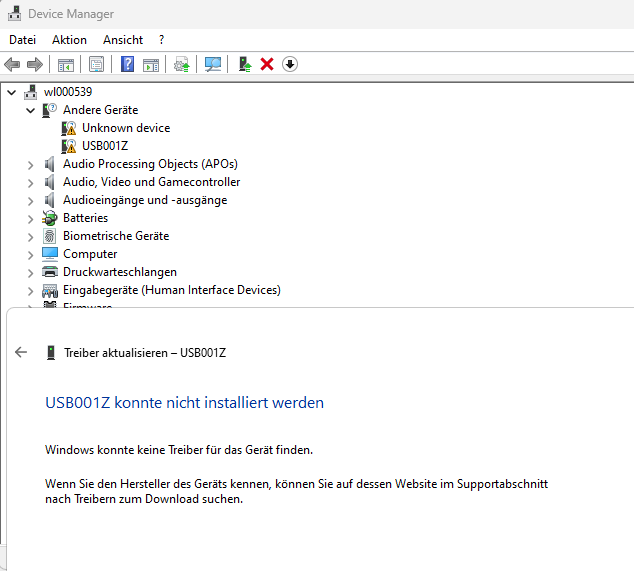Image resolution: width=634 pixels, height=571 pixels.
Task: Expand the Computer category
Action: pyautogui.click(x=31, y=255)
